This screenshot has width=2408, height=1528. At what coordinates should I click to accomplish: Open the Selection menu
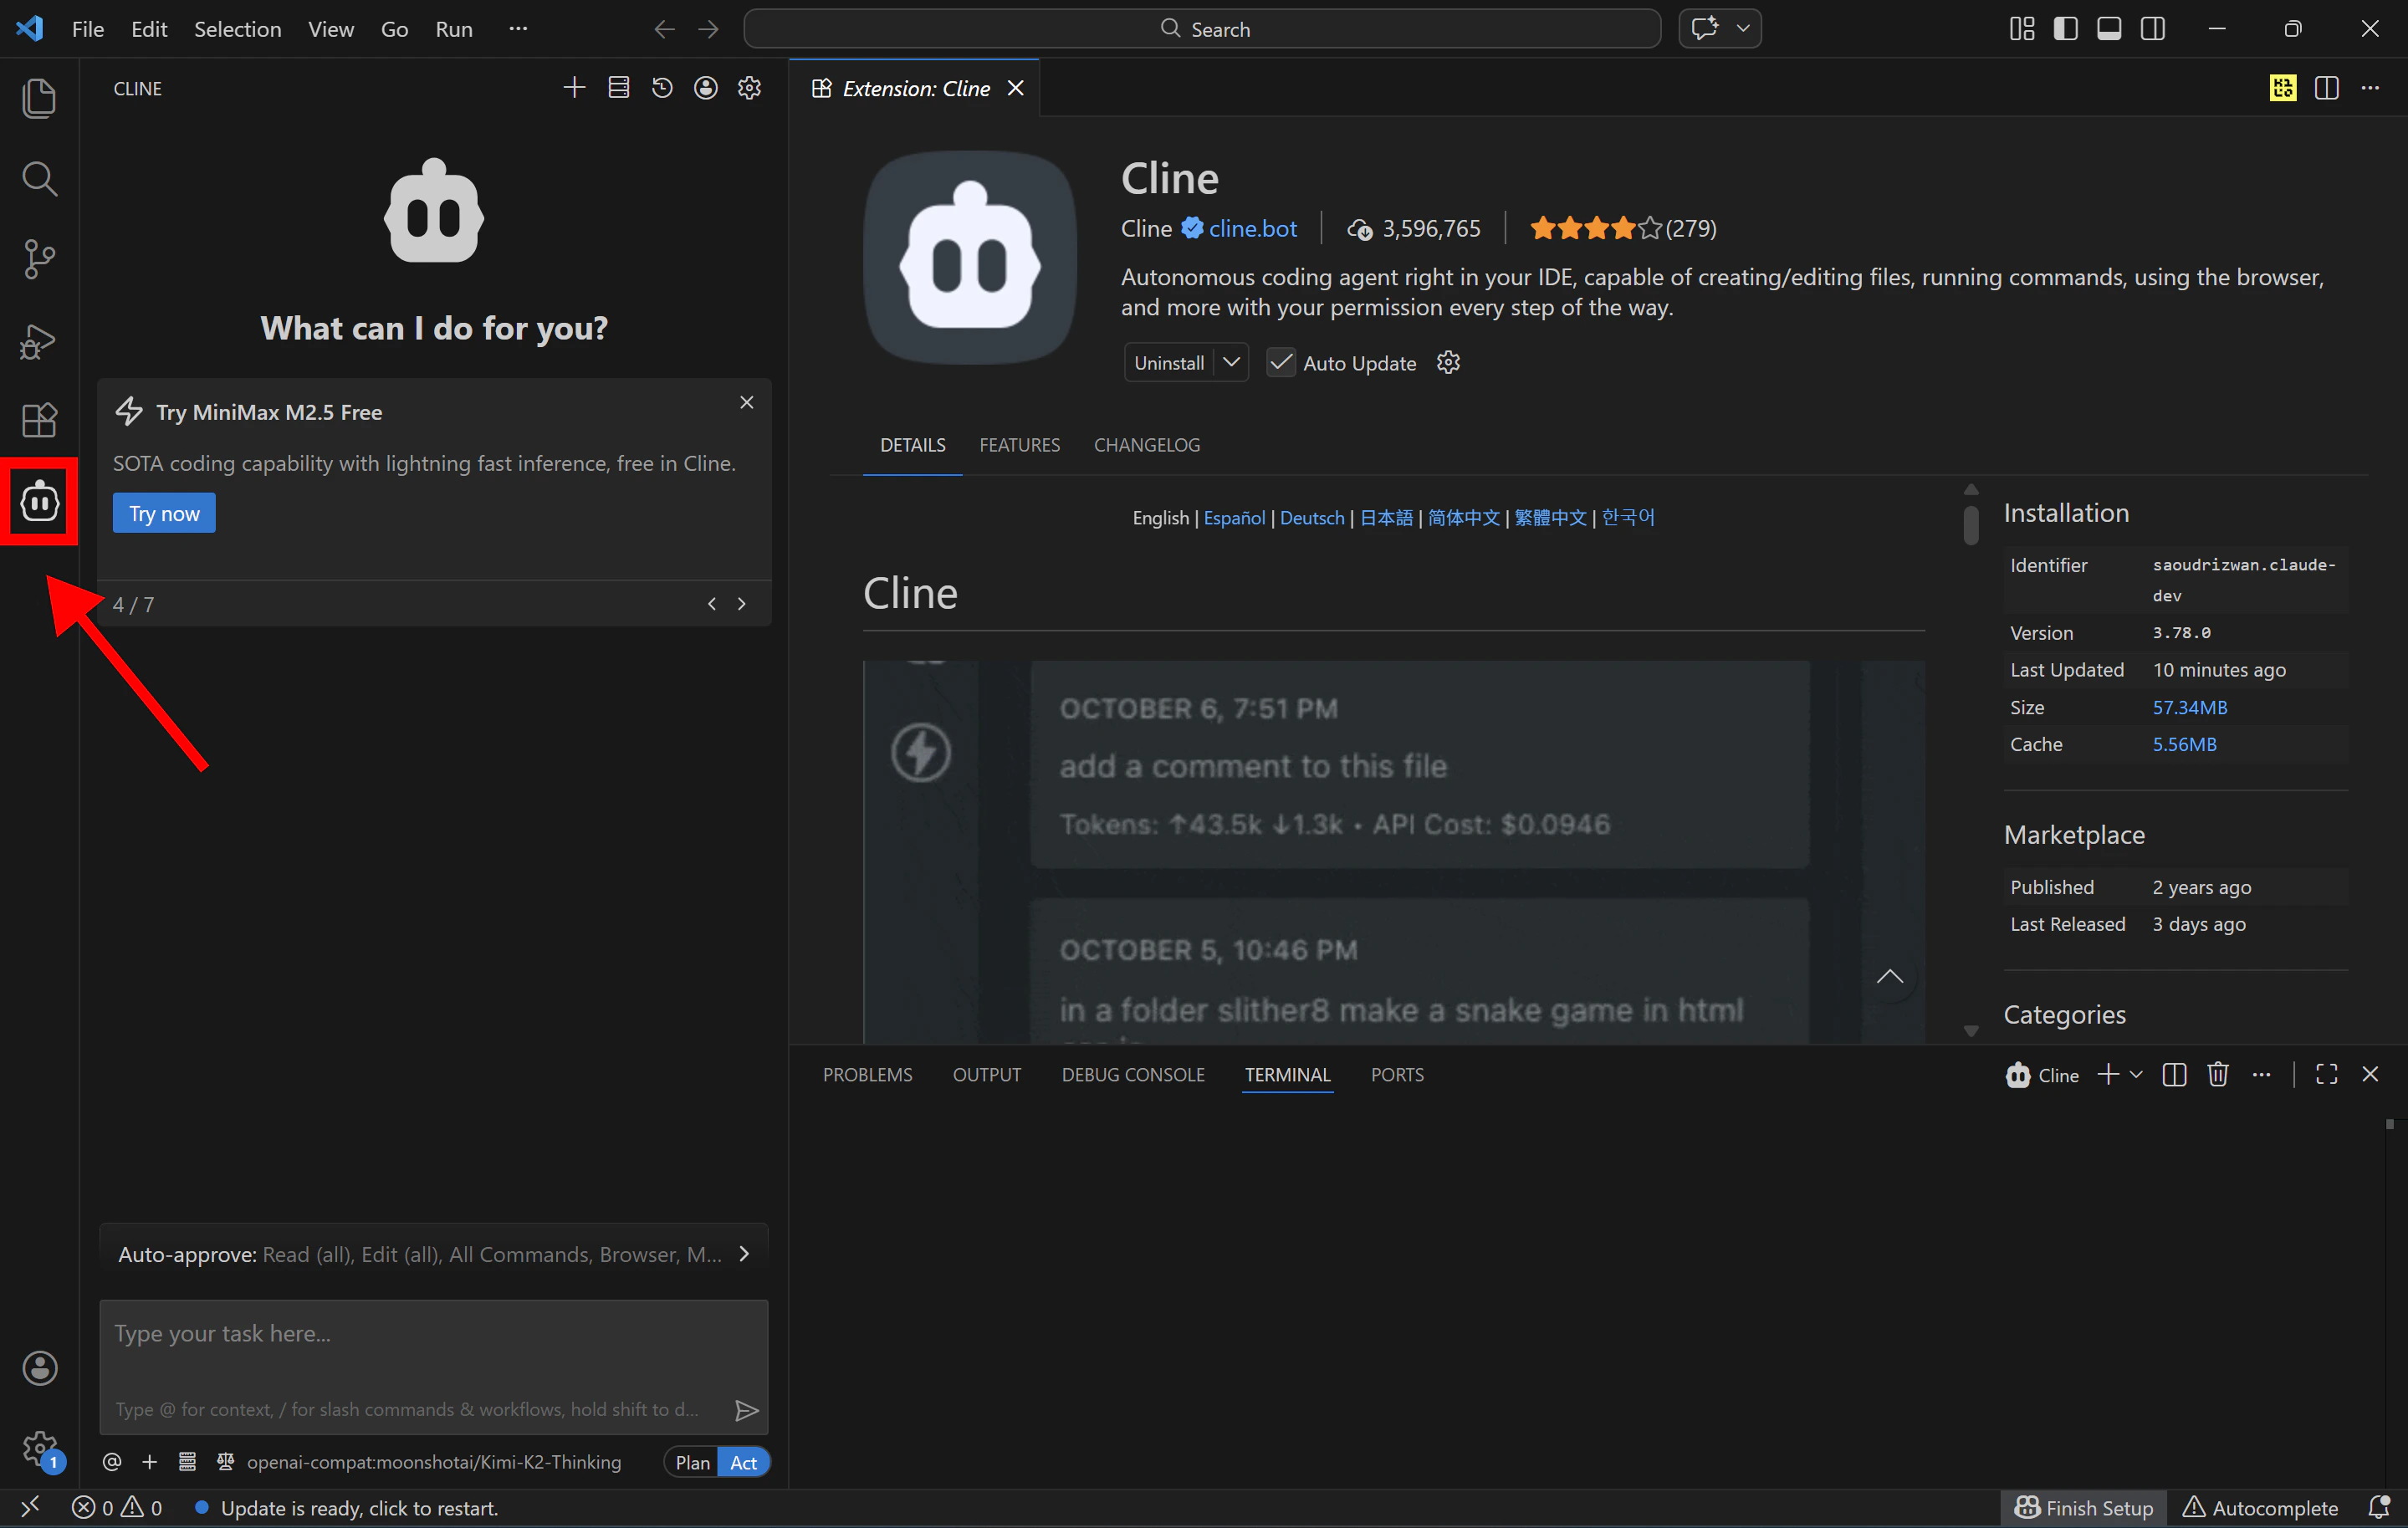click(x=237, y=29)
